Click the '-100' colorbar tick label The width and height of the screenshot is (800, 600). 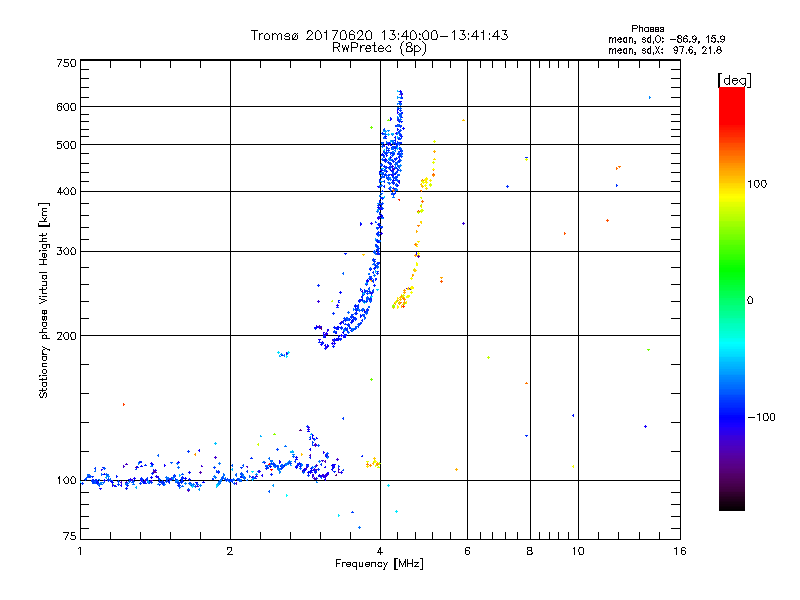(761, 417)
